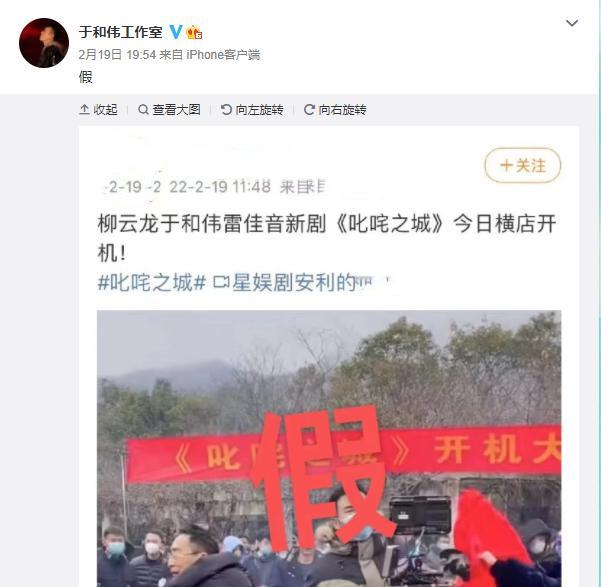Screen dimensions: 601x587
Task: Click the gold crown membership badge
Action: (x=194, y=33)
